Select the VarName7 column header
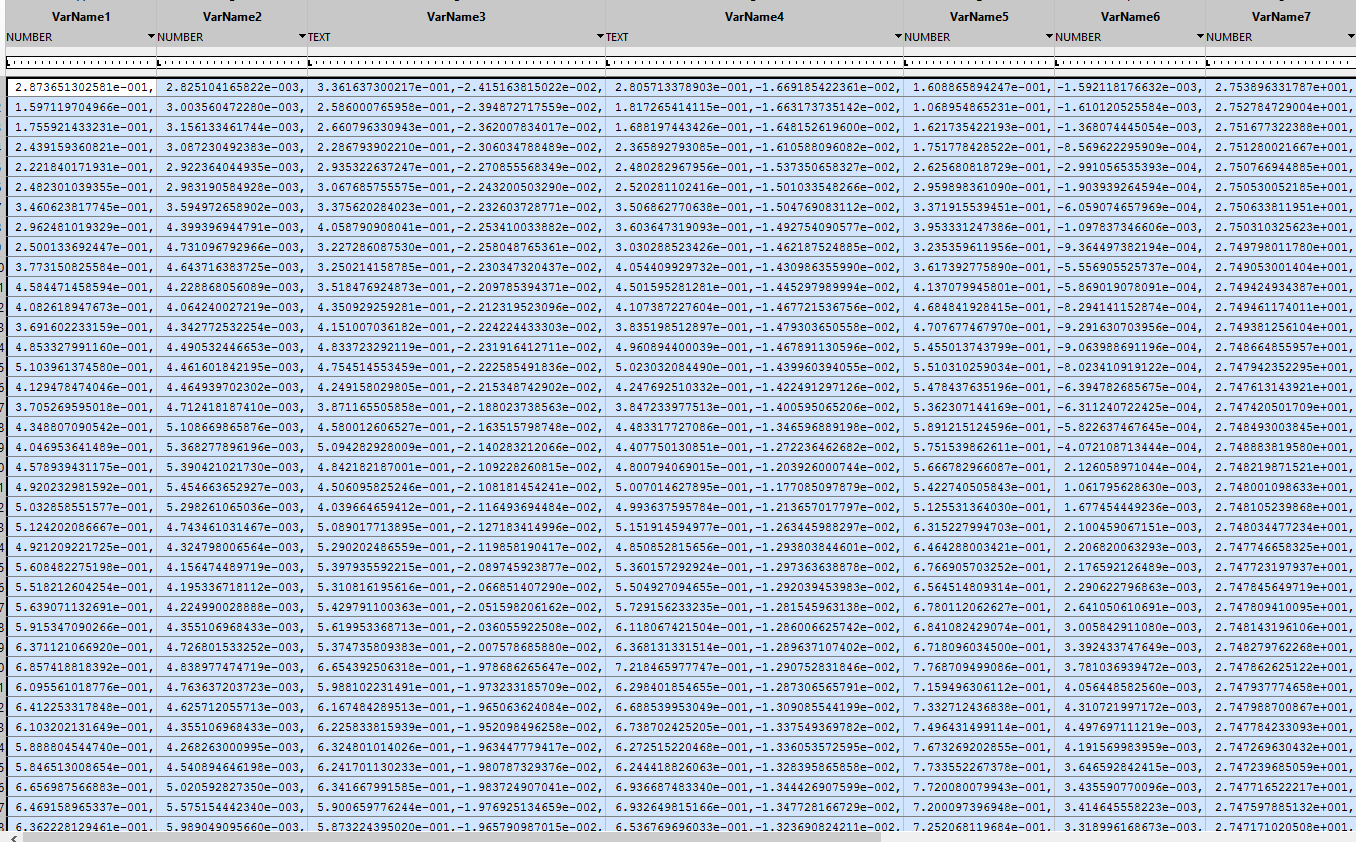 pyautogui.click(x=1281, y=17)
